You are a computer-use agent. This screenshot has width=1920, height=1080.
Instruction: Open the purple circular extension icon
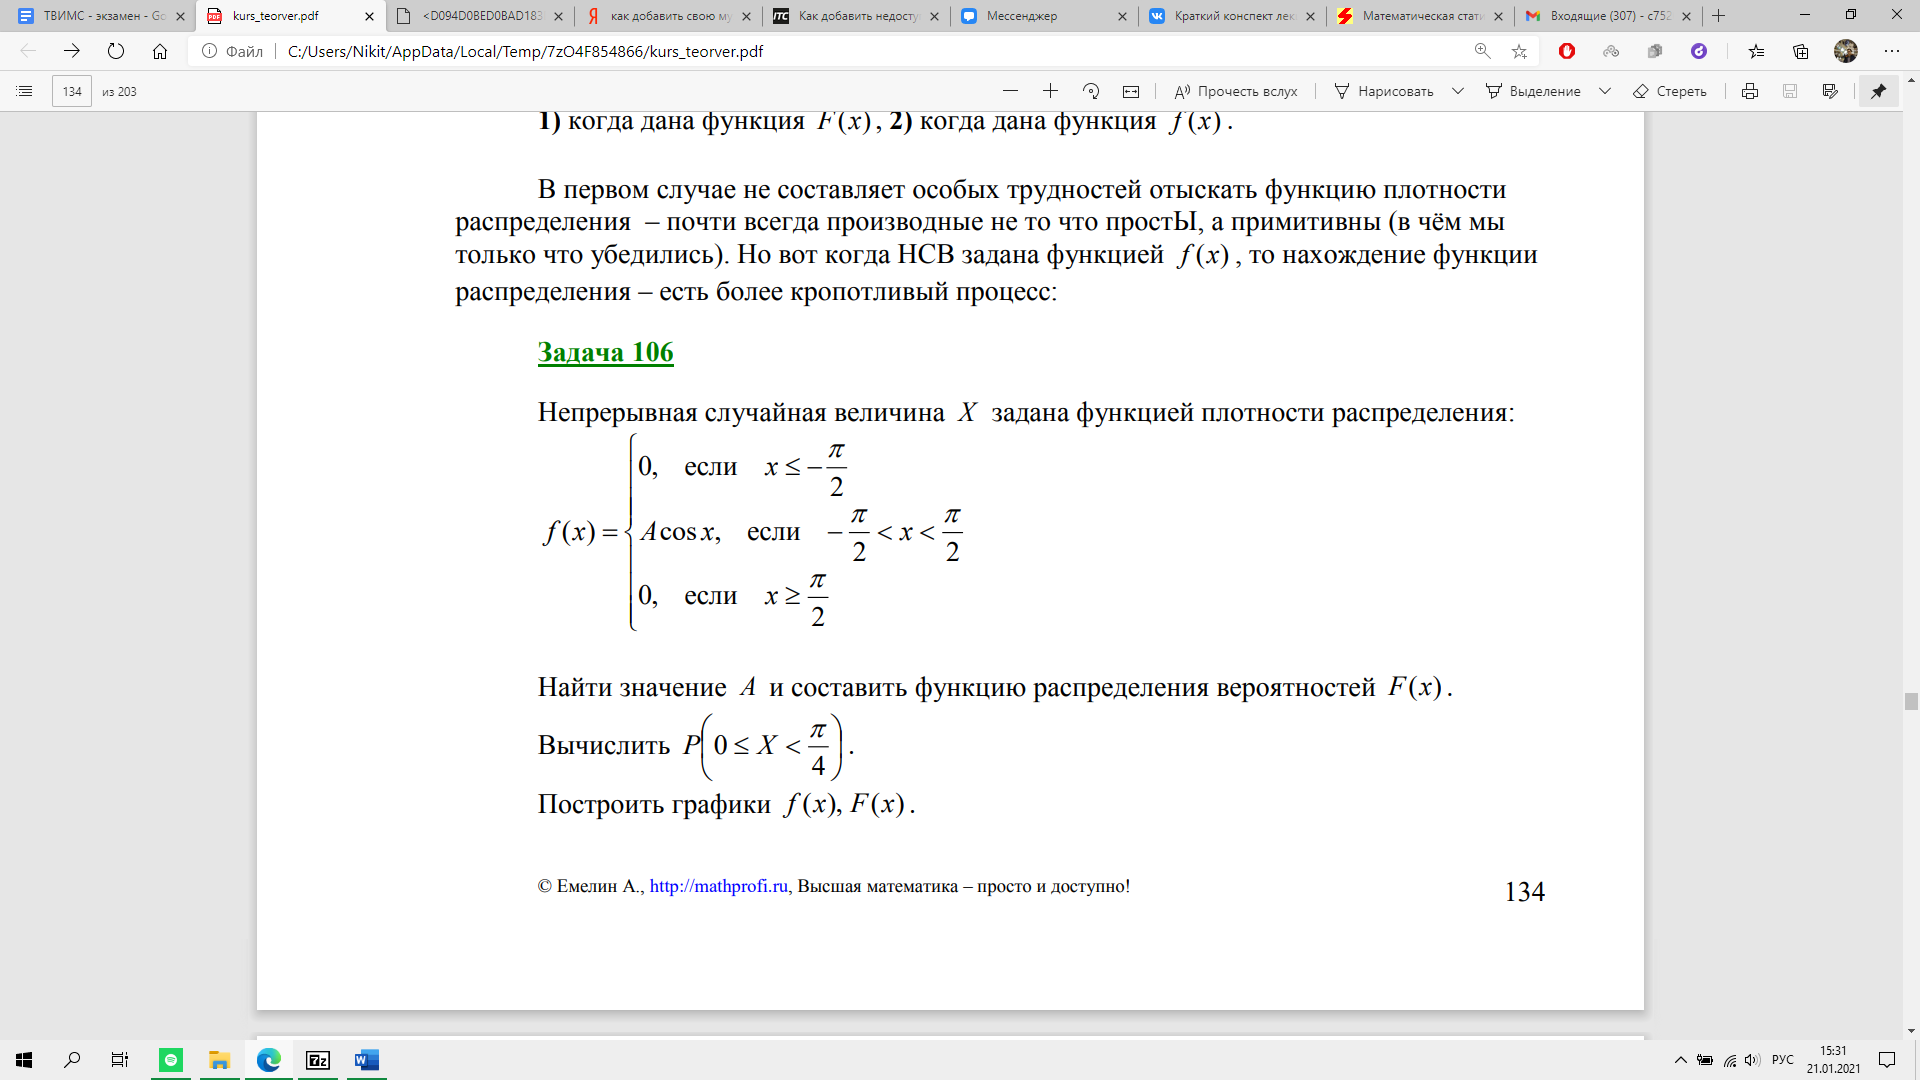coord(1699,51)
